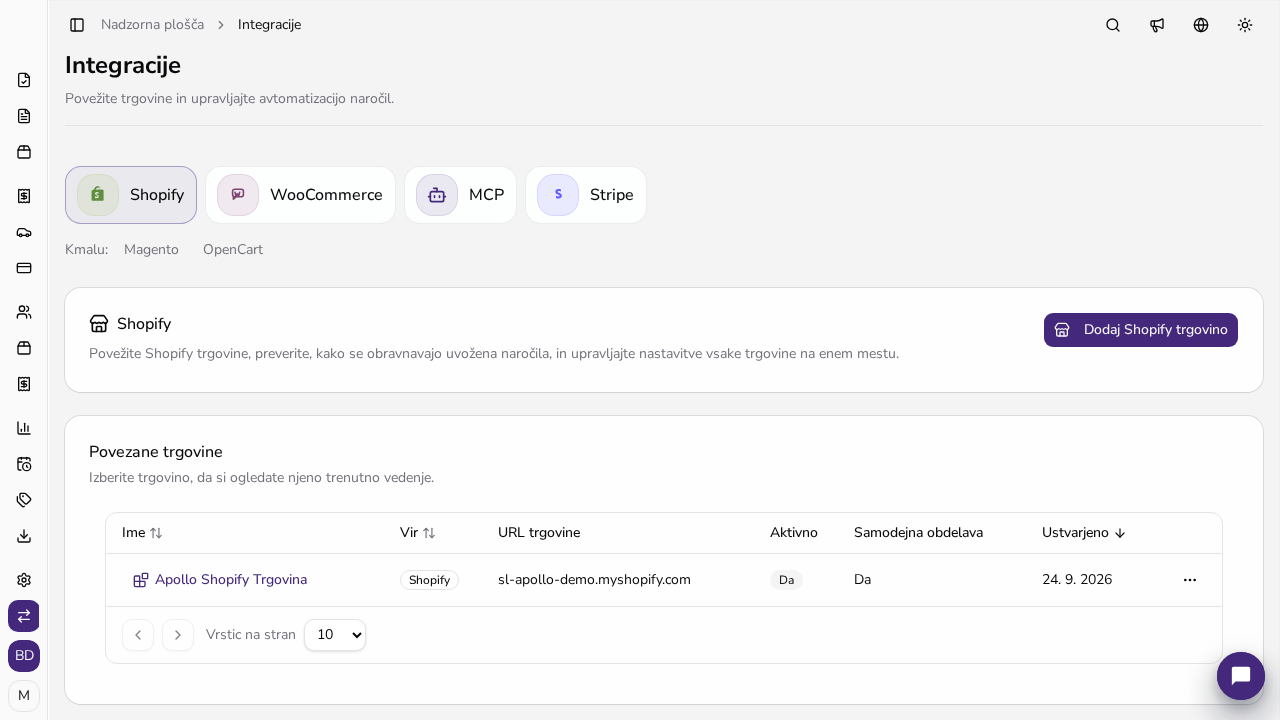Open the settings gear icon in the sidebar
The width and height of the screenshot is (1280, 720).
(x=24, y=580)
